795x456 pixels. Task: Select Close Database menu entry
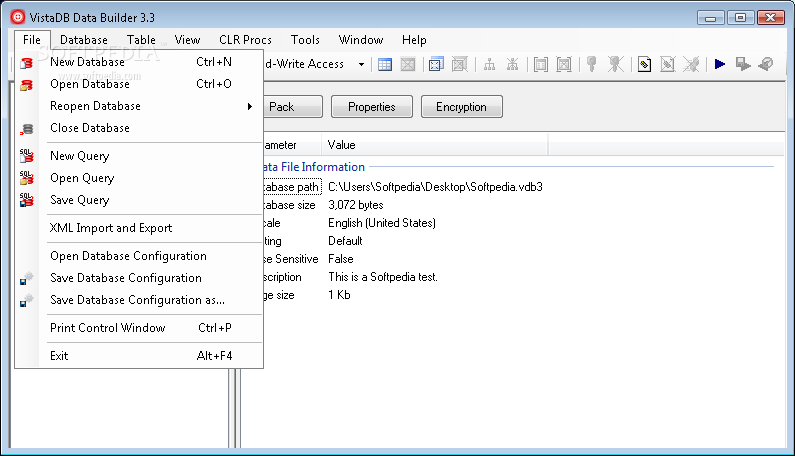tap(139, 128)
